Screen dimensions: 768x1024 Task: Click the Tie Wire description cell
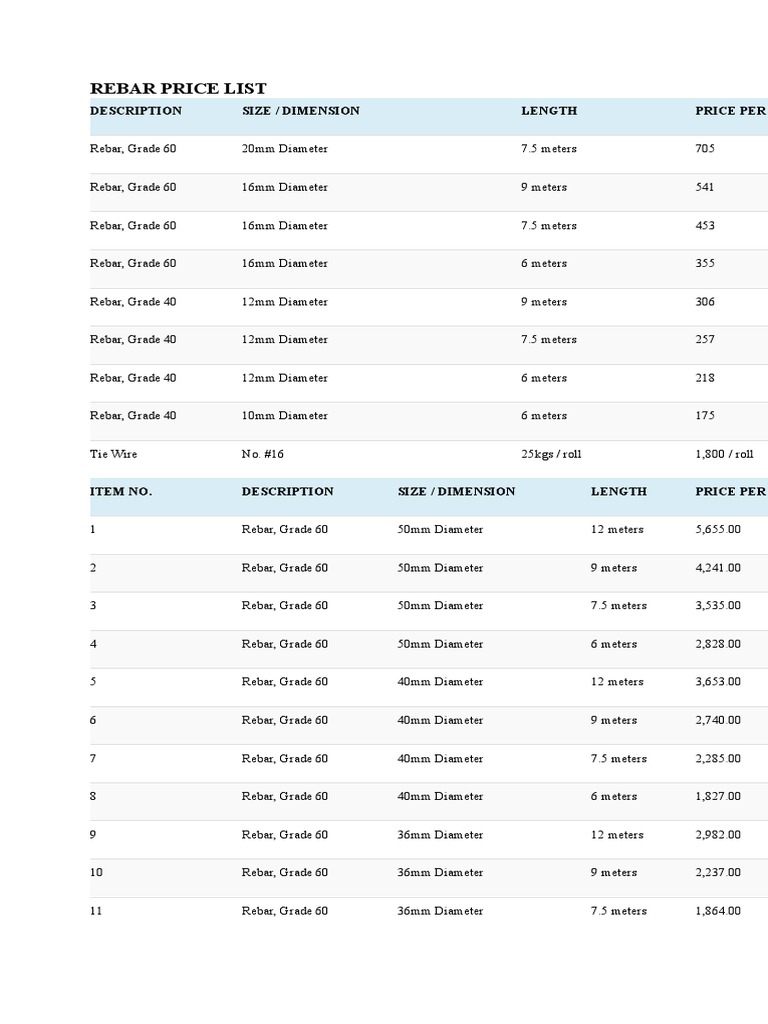coord(114,454)
